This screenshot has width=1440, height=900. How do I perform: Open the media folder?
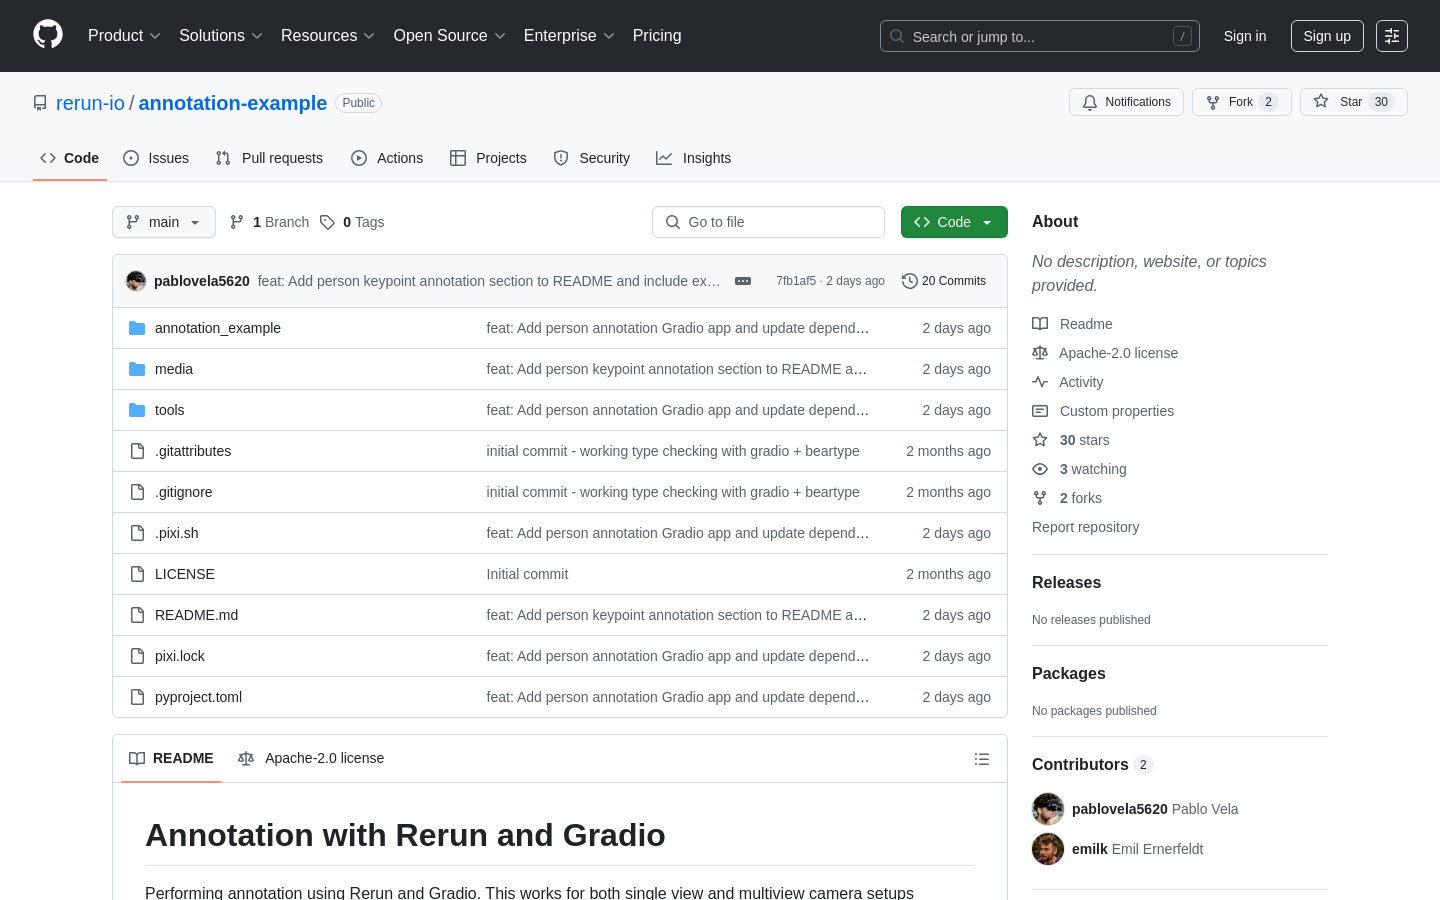tap(174, 369)
